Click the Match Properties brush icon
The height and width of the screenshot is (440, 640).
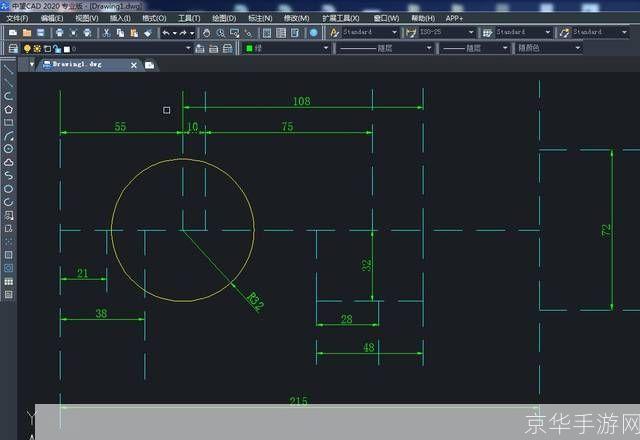pos(148,33)
